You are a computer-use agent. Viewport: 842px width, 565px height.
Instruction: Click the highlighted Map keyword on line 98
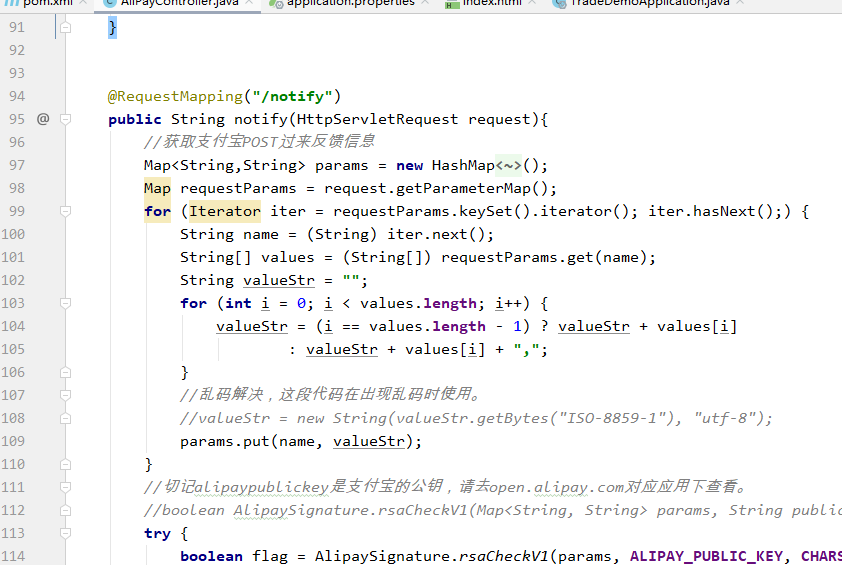157,189
